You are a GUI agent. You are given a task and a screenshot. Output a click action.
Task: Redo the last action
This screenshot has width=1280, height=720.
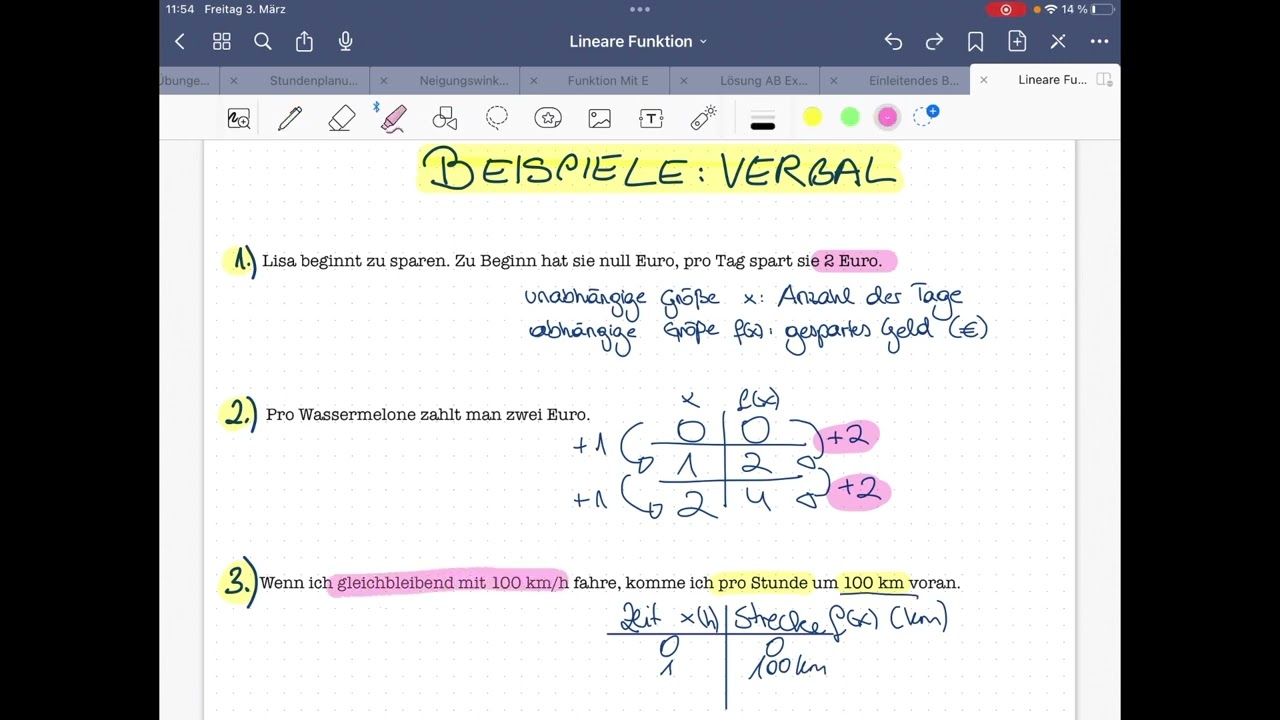[x=934, y=41]
